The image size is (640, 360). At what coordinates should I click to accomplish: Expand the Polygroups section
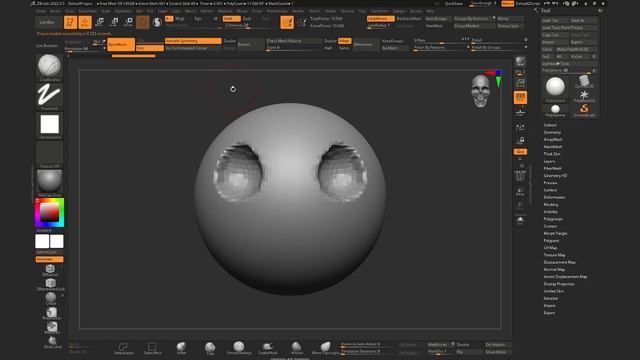point(553,219)
